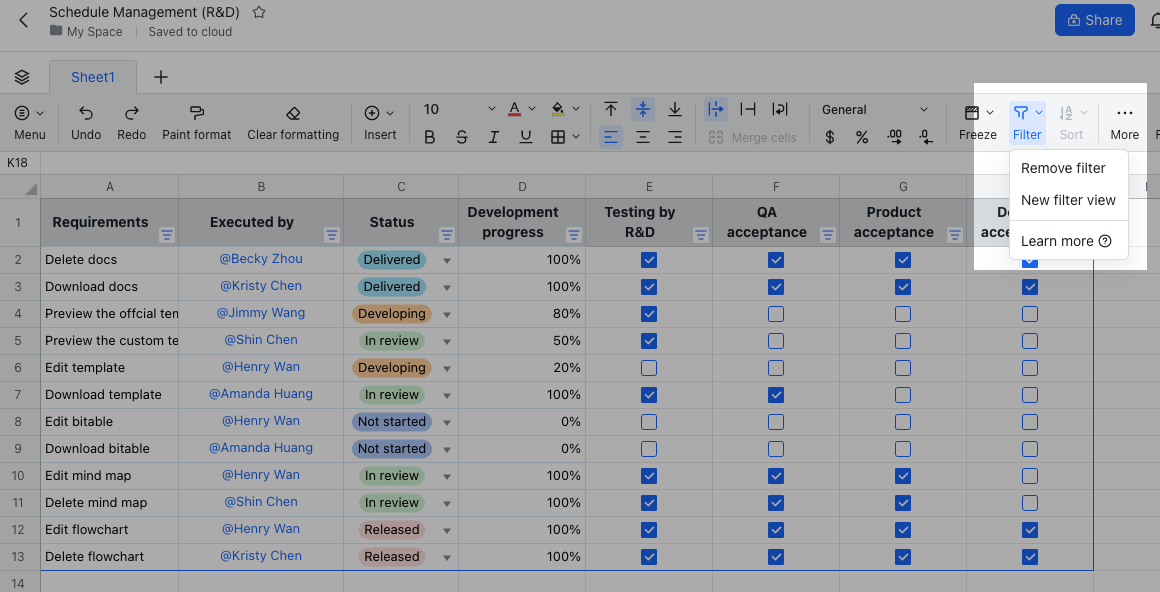Expand the General number format dropdown
The width and height of the screenshot is (1160, 592).
[923, 110]
